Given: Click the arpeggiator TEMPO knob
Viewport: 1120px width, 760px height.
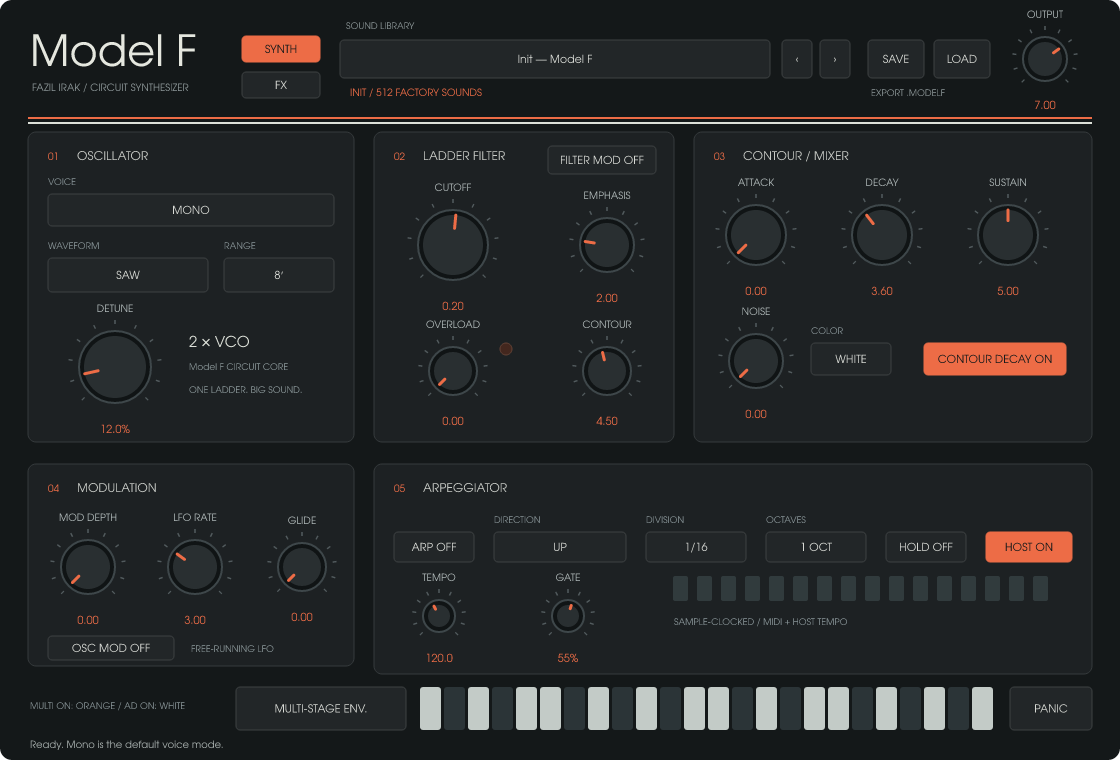Looking at the screenshot, I should 439,616.
